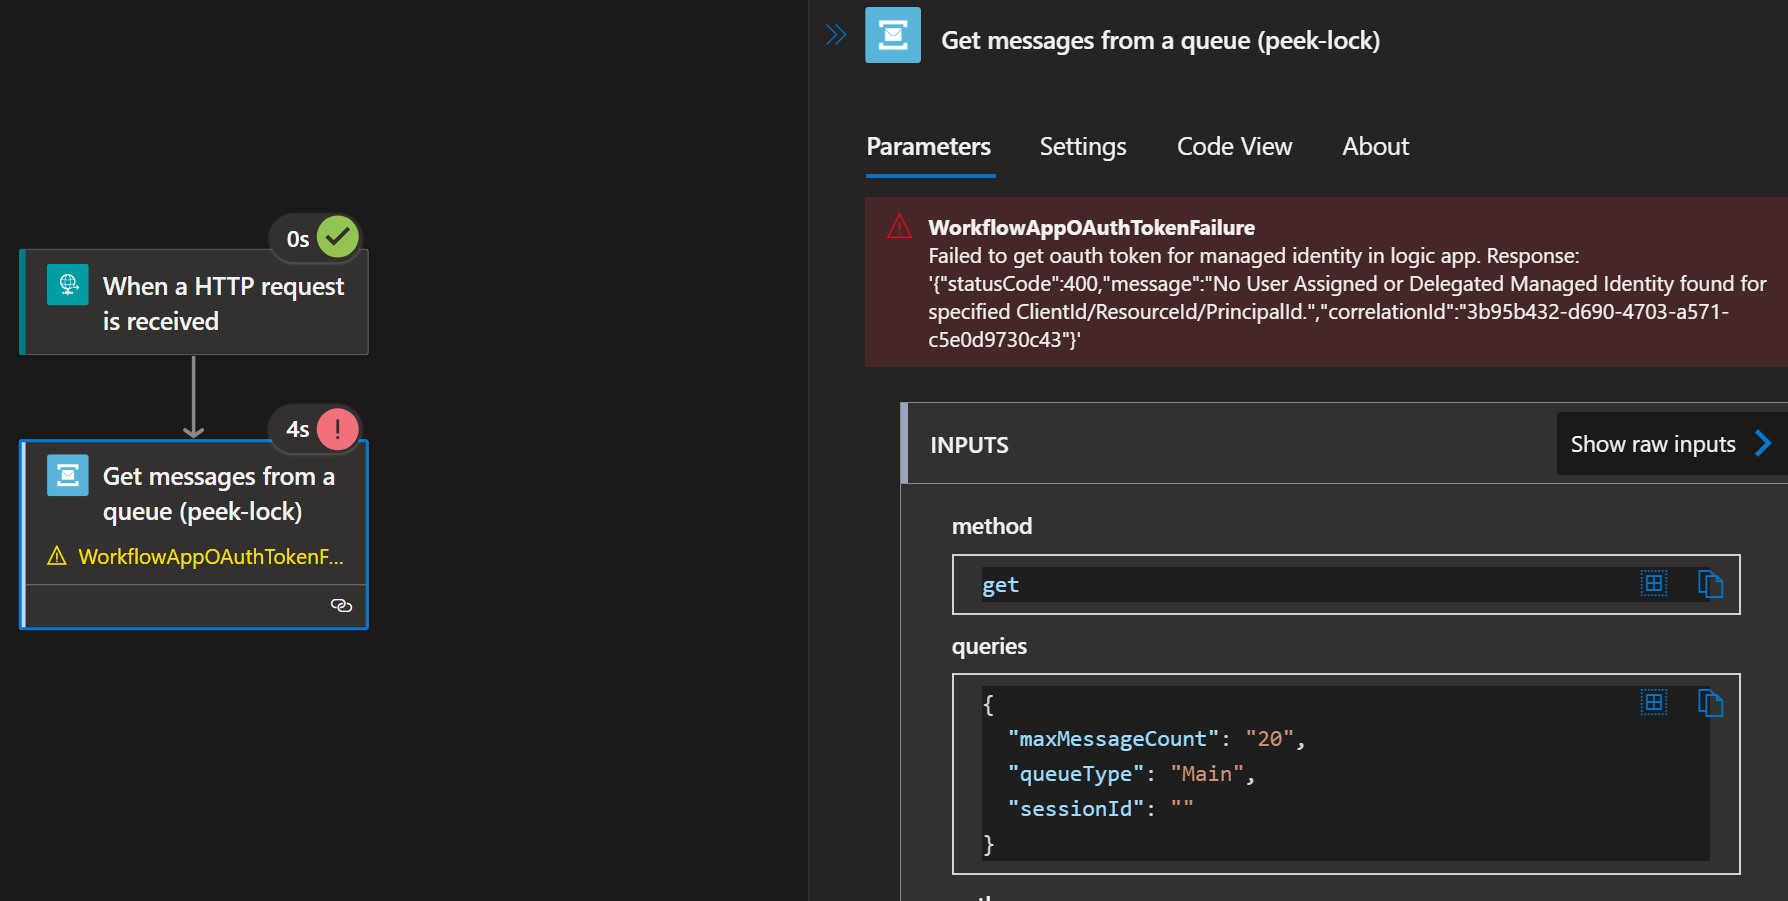Image resolution: width=1788 pixels, height=901 pixels.
Task: Copy the queries JSON using its copy icon
Action: (1711, 703)
